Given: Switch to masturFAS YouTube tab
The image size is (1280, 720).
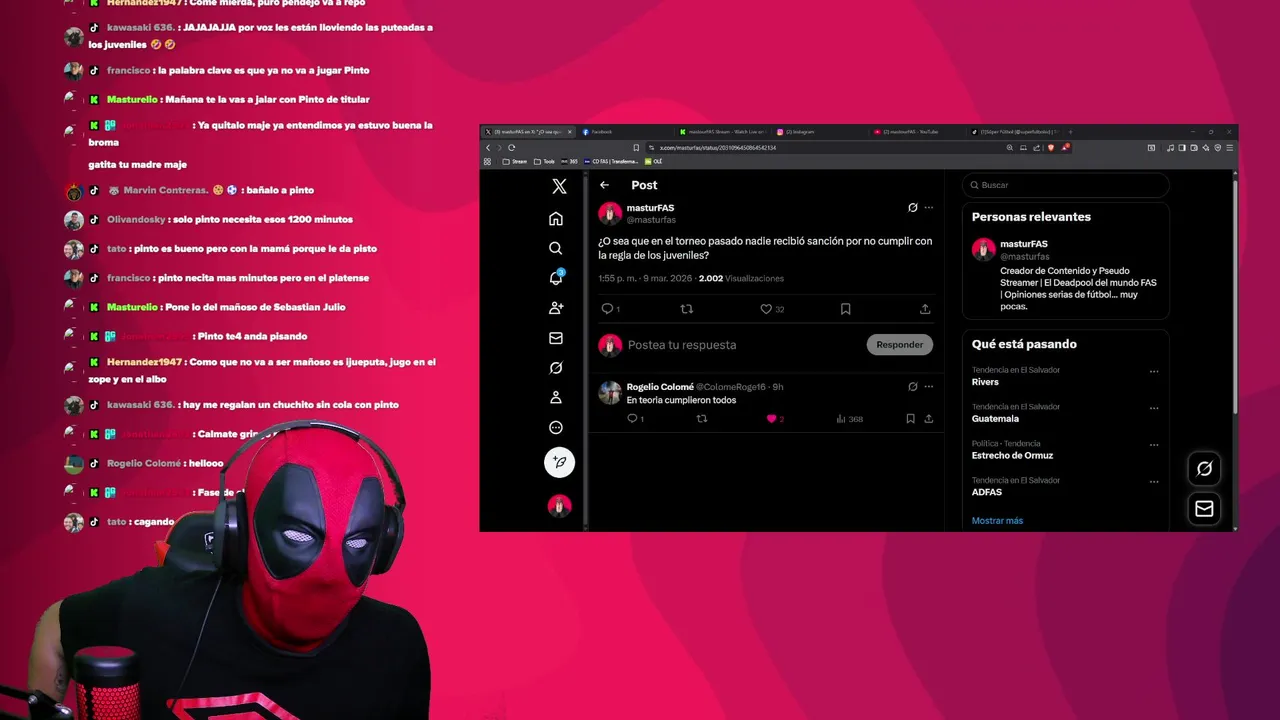Looking at the screenshot, I should click(x=916, y=132).
